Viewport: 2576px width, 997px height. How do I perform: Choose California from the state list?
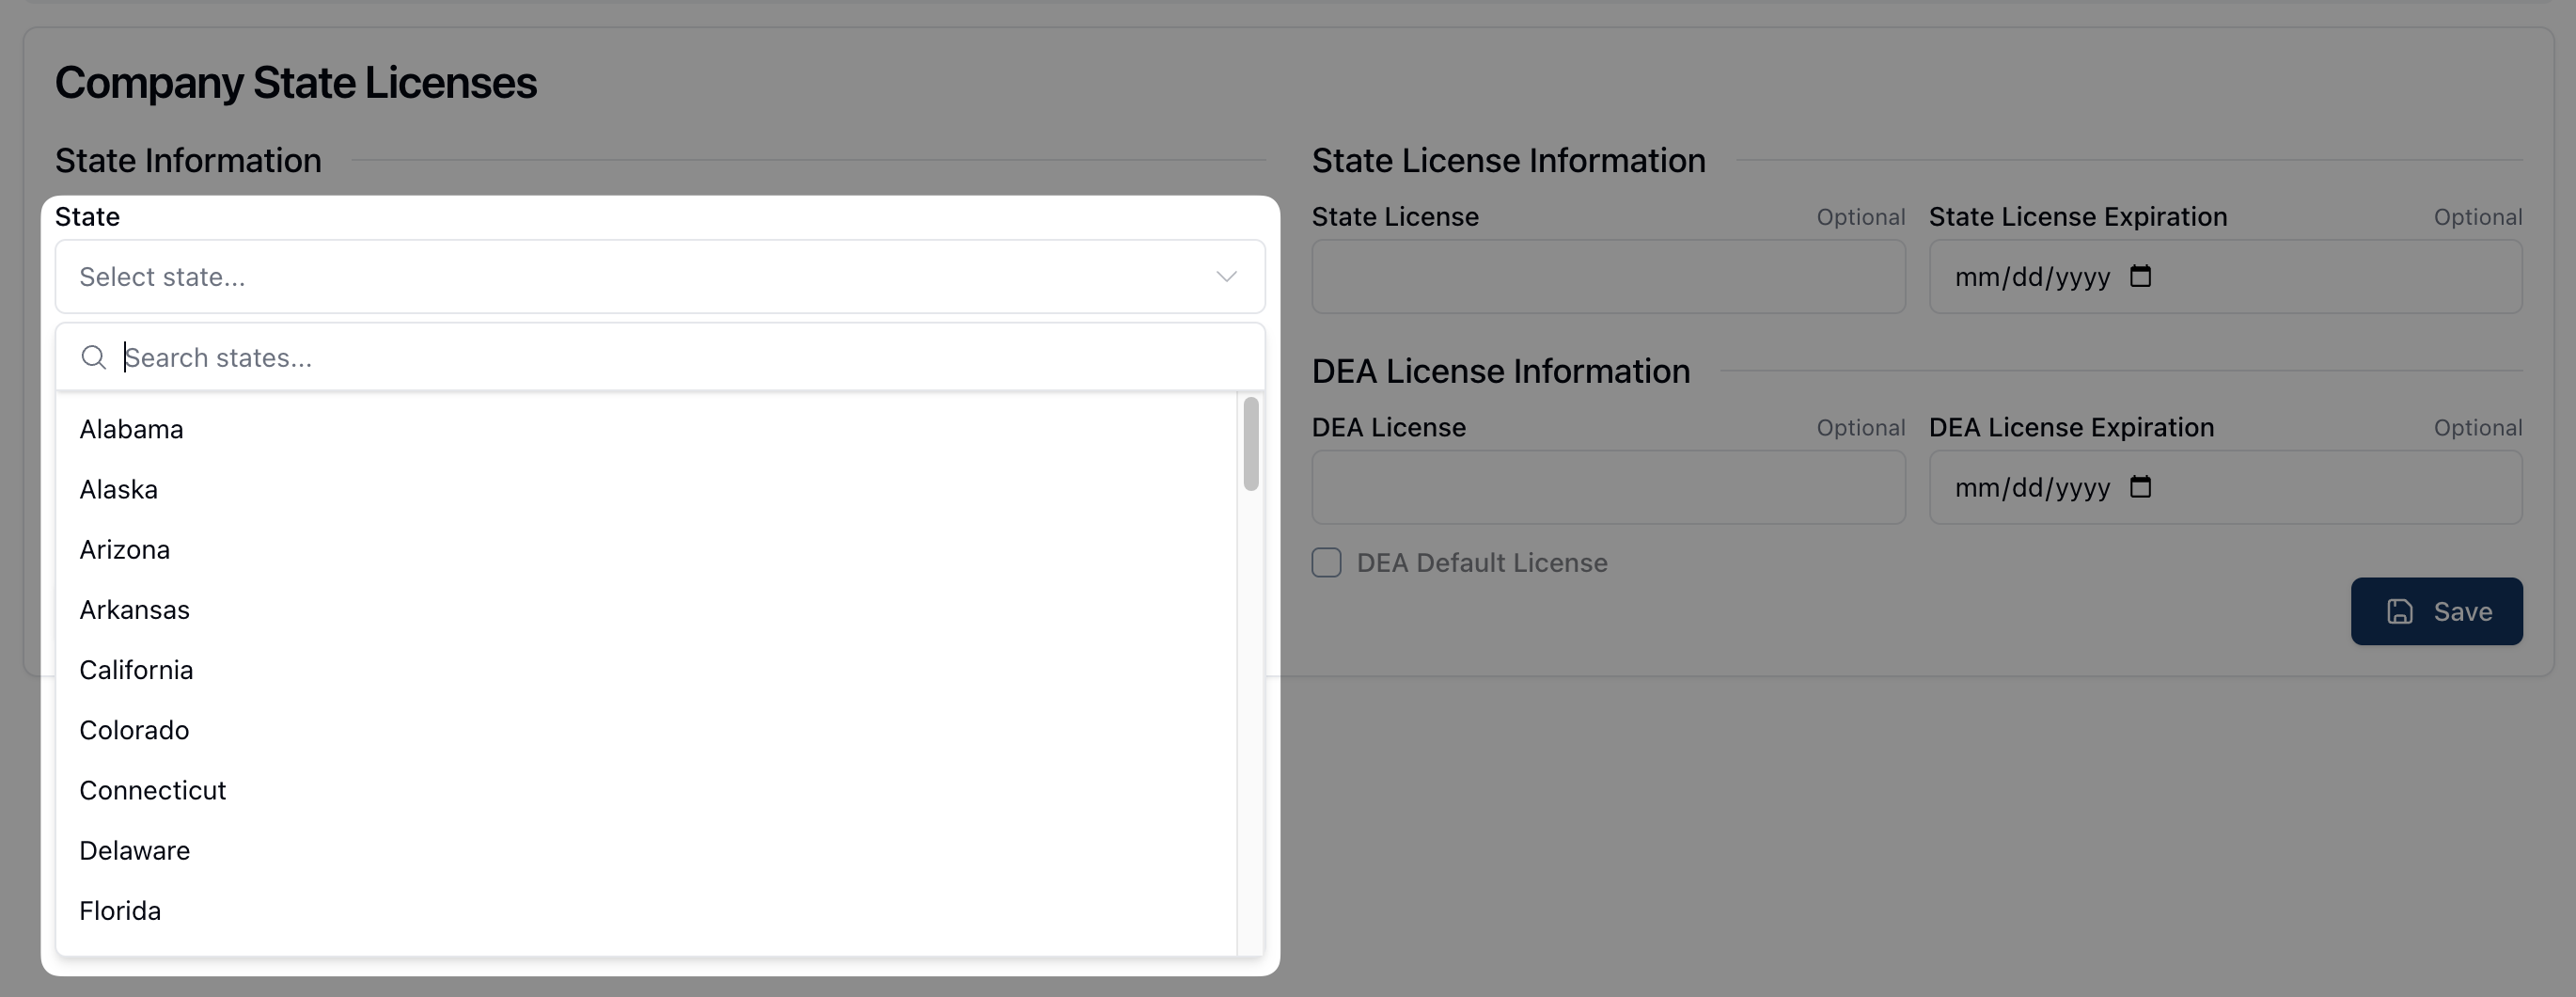[136, 670]
